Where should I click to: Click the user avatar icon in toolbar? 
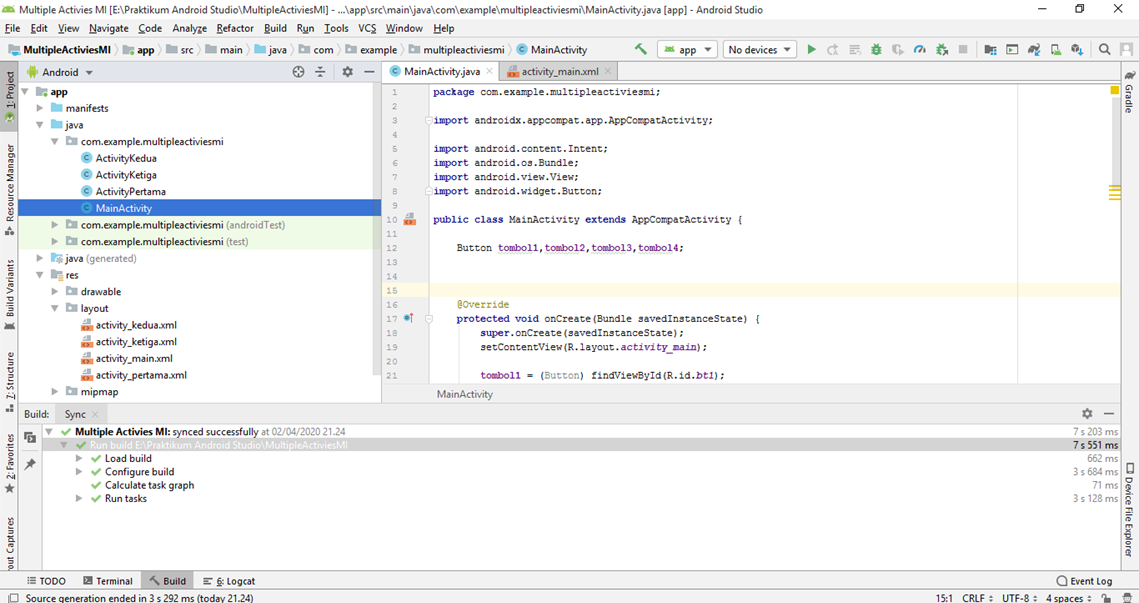click(x=1126, y=49)
